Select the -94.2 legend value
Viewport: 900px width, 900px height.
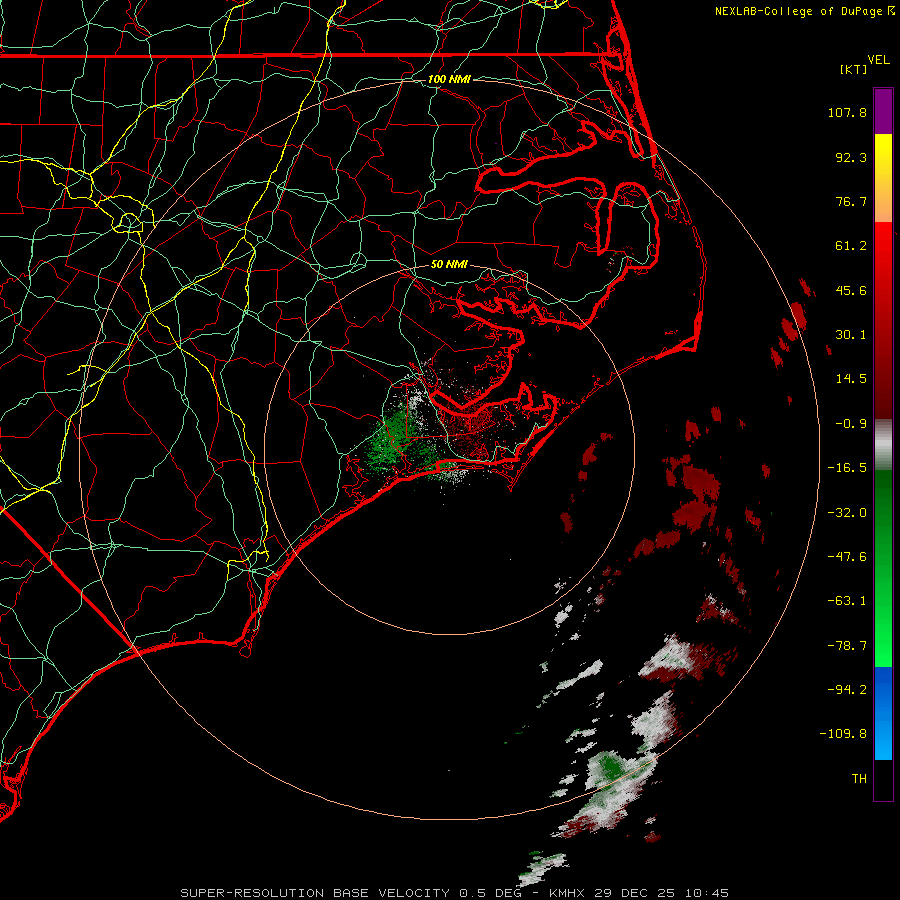pyautogui.click(x=847, y=690)
